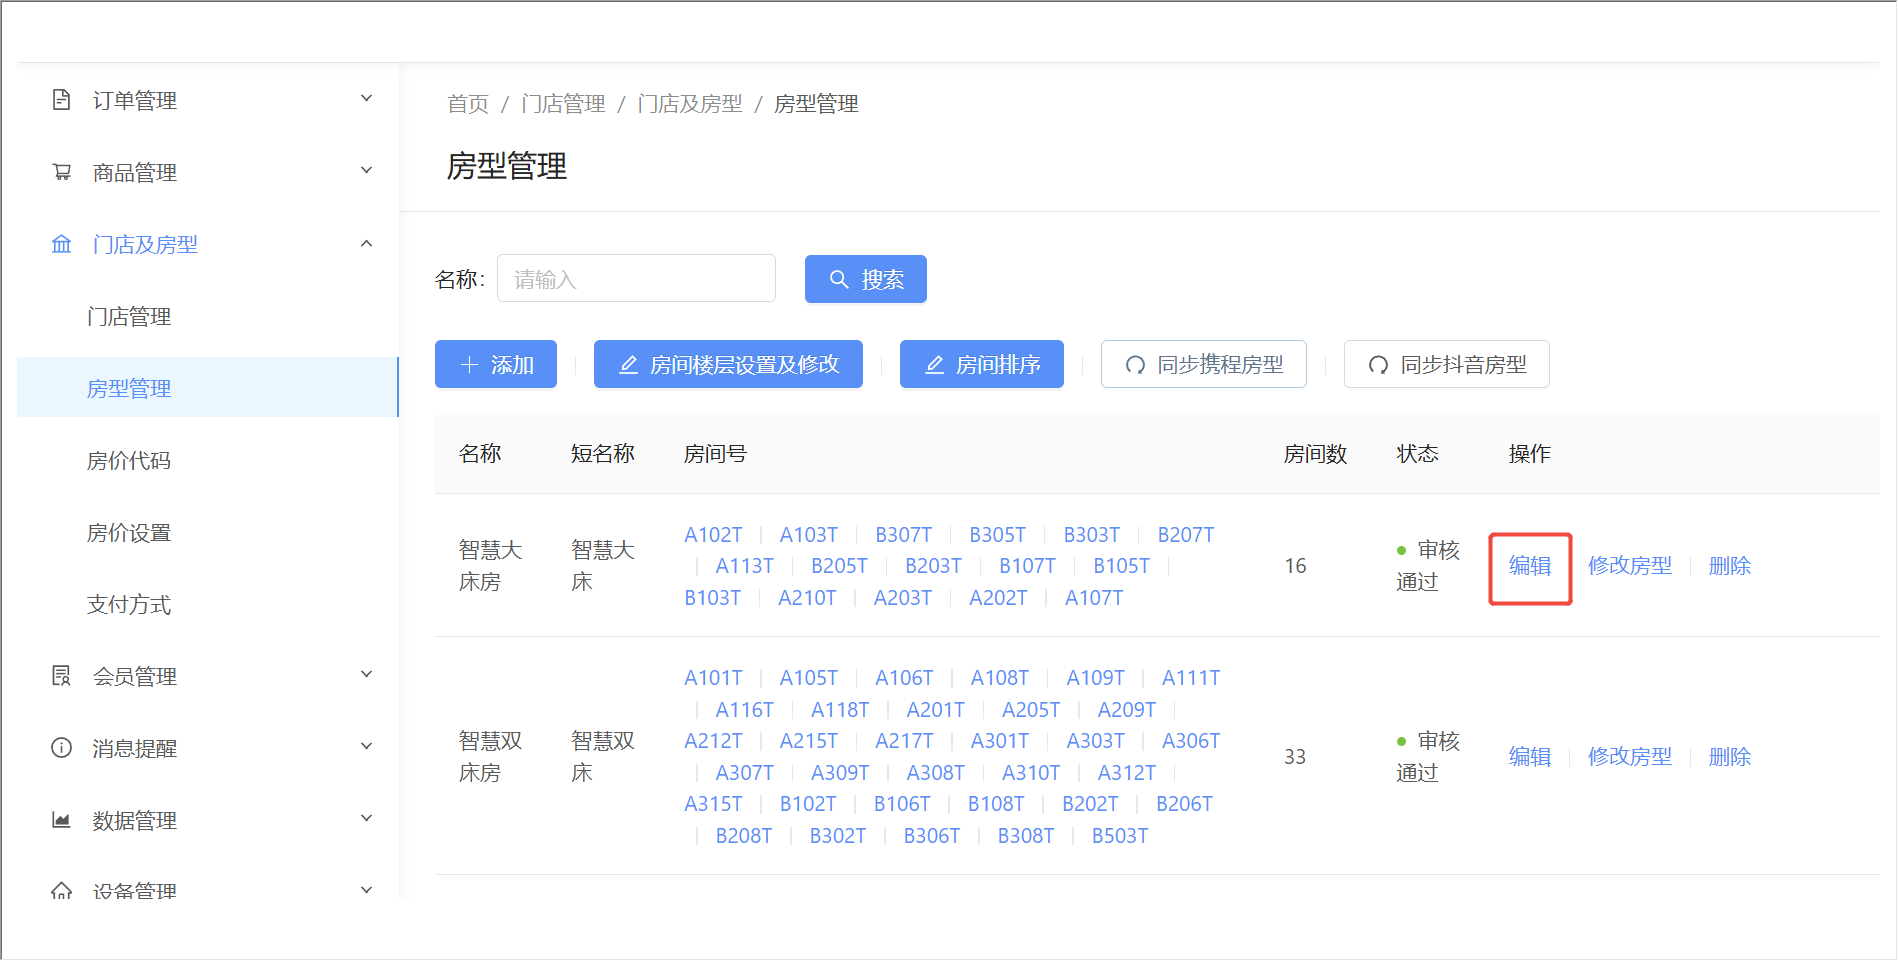Open room number B208T

[744, 836]
